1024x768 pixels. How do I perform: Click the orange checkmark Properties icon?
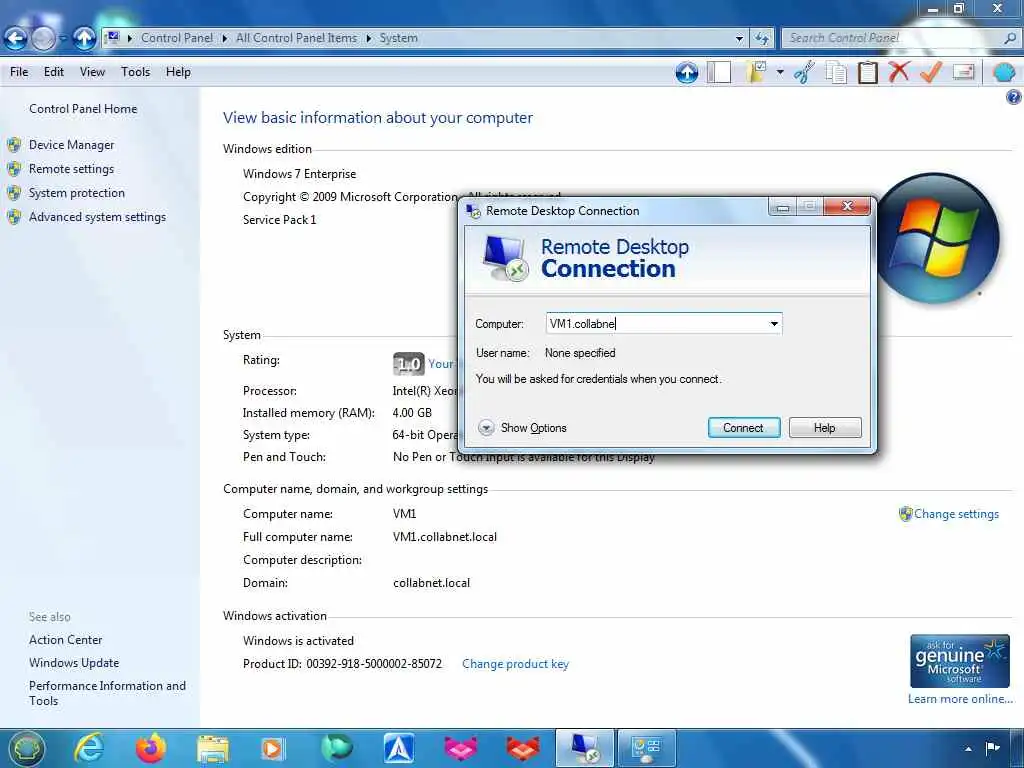931,72
